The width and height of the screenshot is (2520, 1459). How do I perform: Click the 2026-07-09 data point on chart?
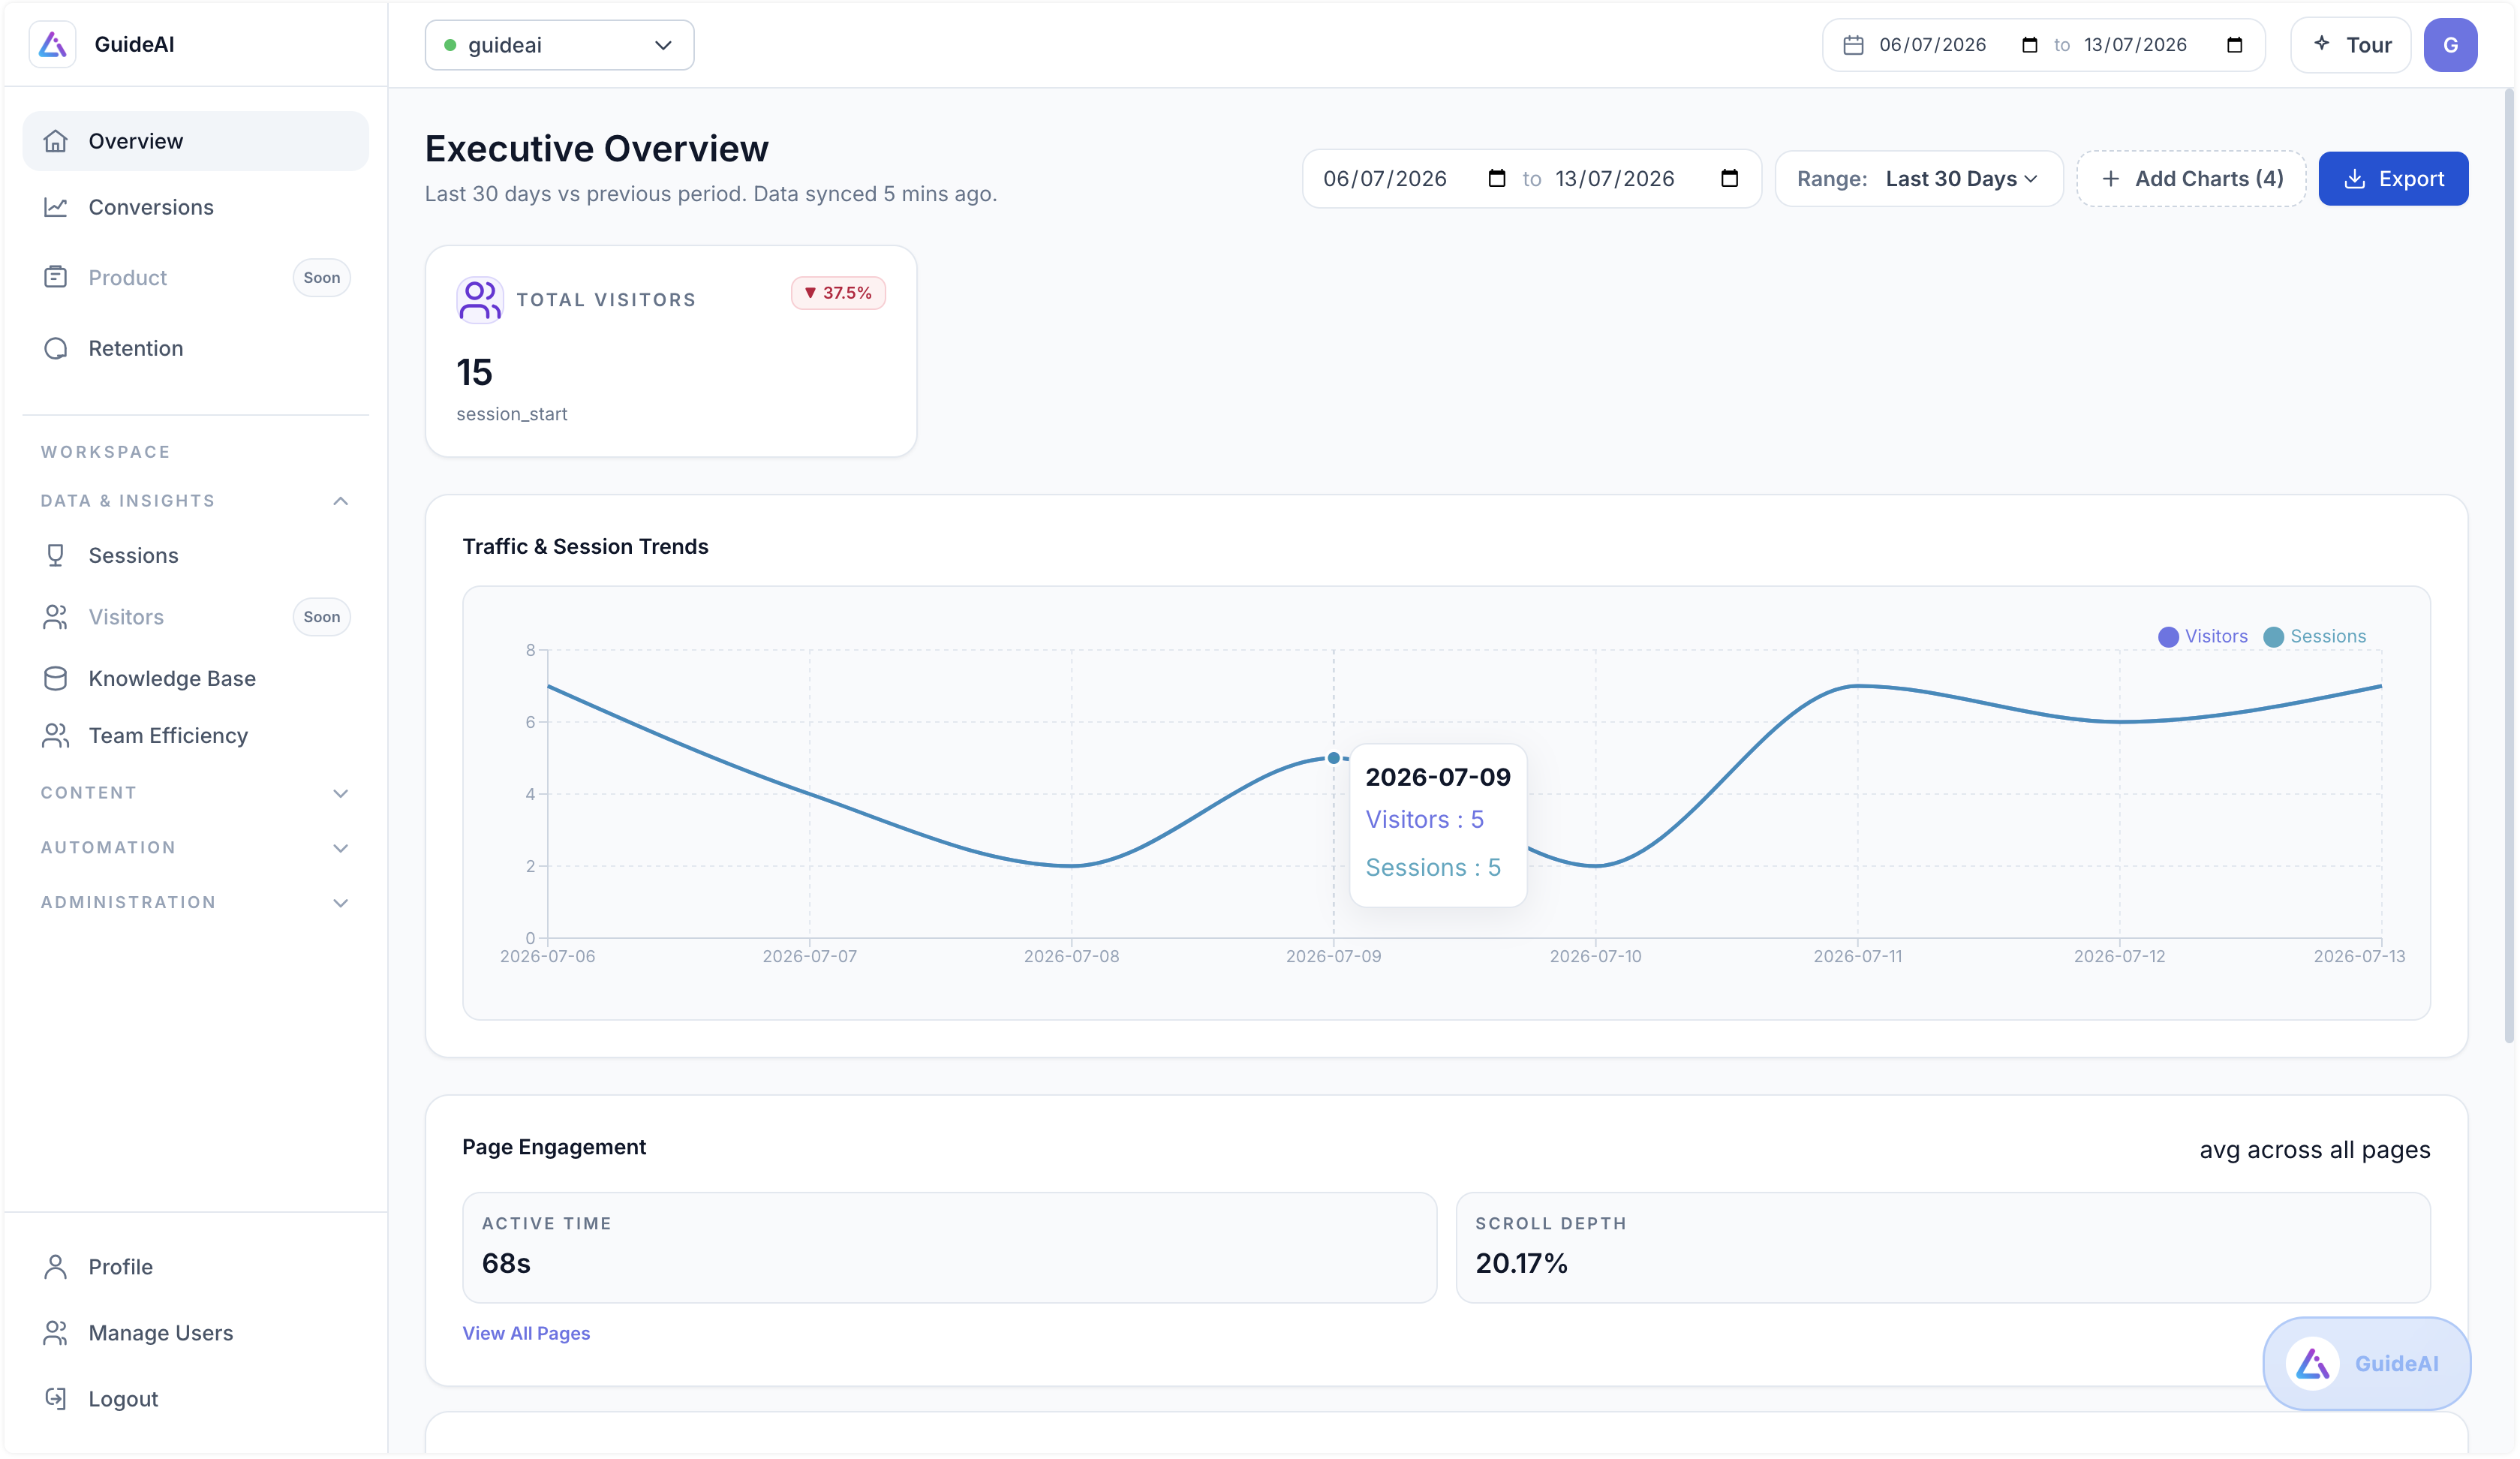click(1333, 758)
